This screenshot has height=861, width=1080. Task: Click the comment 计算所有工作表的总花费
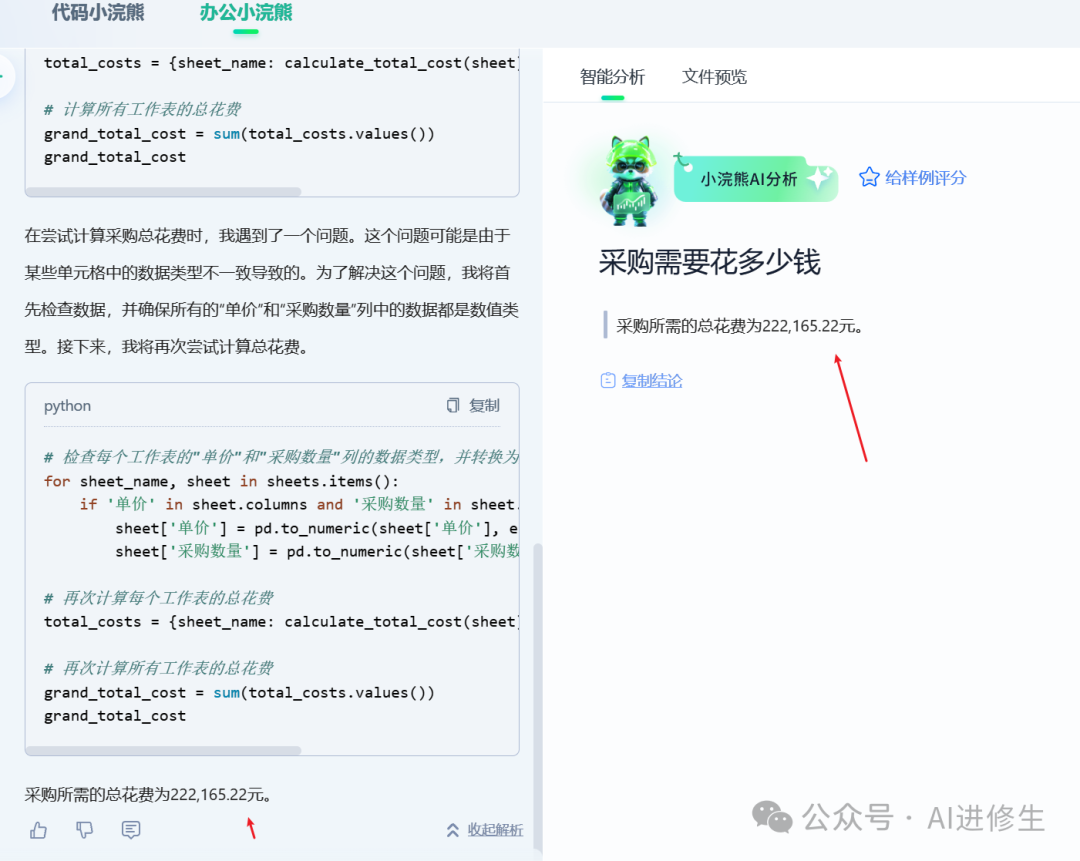pos(143,110)
